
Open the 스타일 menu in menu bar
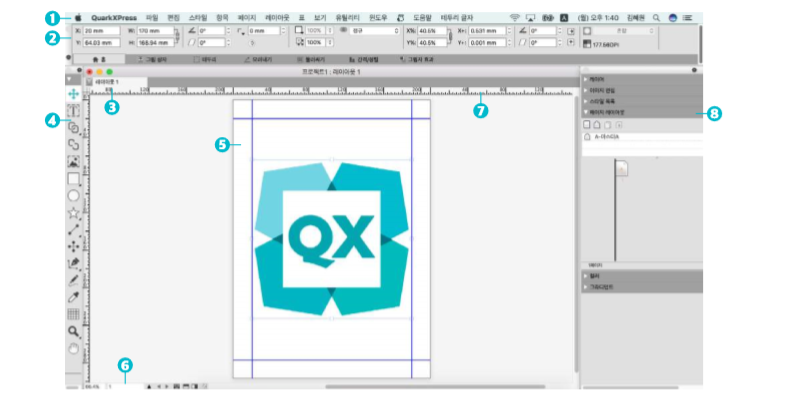(198, 18)
